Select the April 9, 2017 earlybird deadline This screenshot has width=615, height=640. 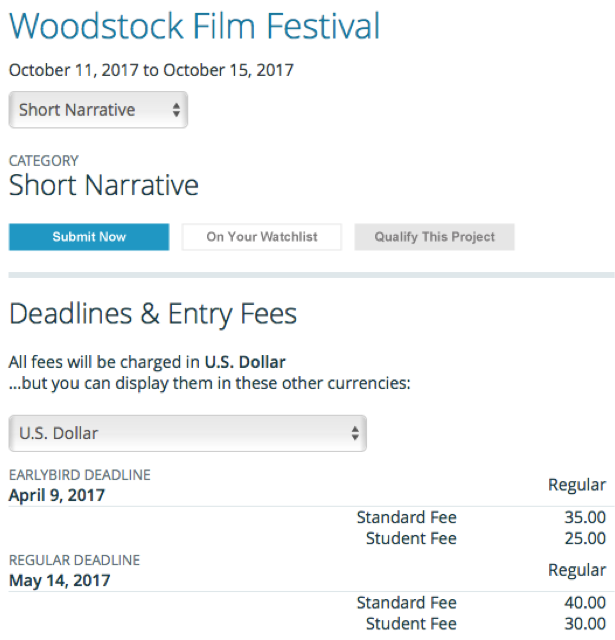click(56, 494)
